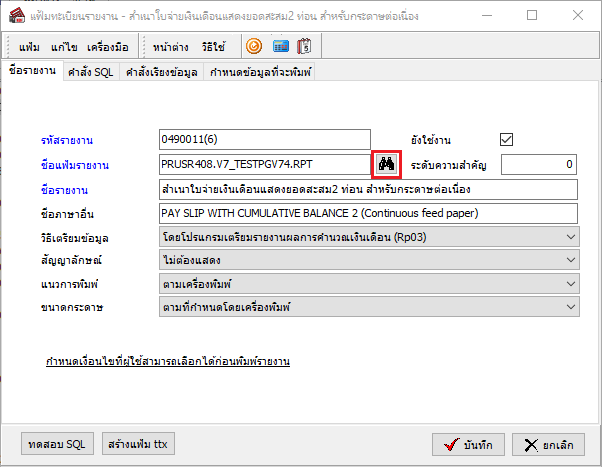Image resolution: width=602 pixels, height=467 pixels.
Task: Switch to the คำสั่งเรียงข้อมูล tab
Action: coord(162,72)
